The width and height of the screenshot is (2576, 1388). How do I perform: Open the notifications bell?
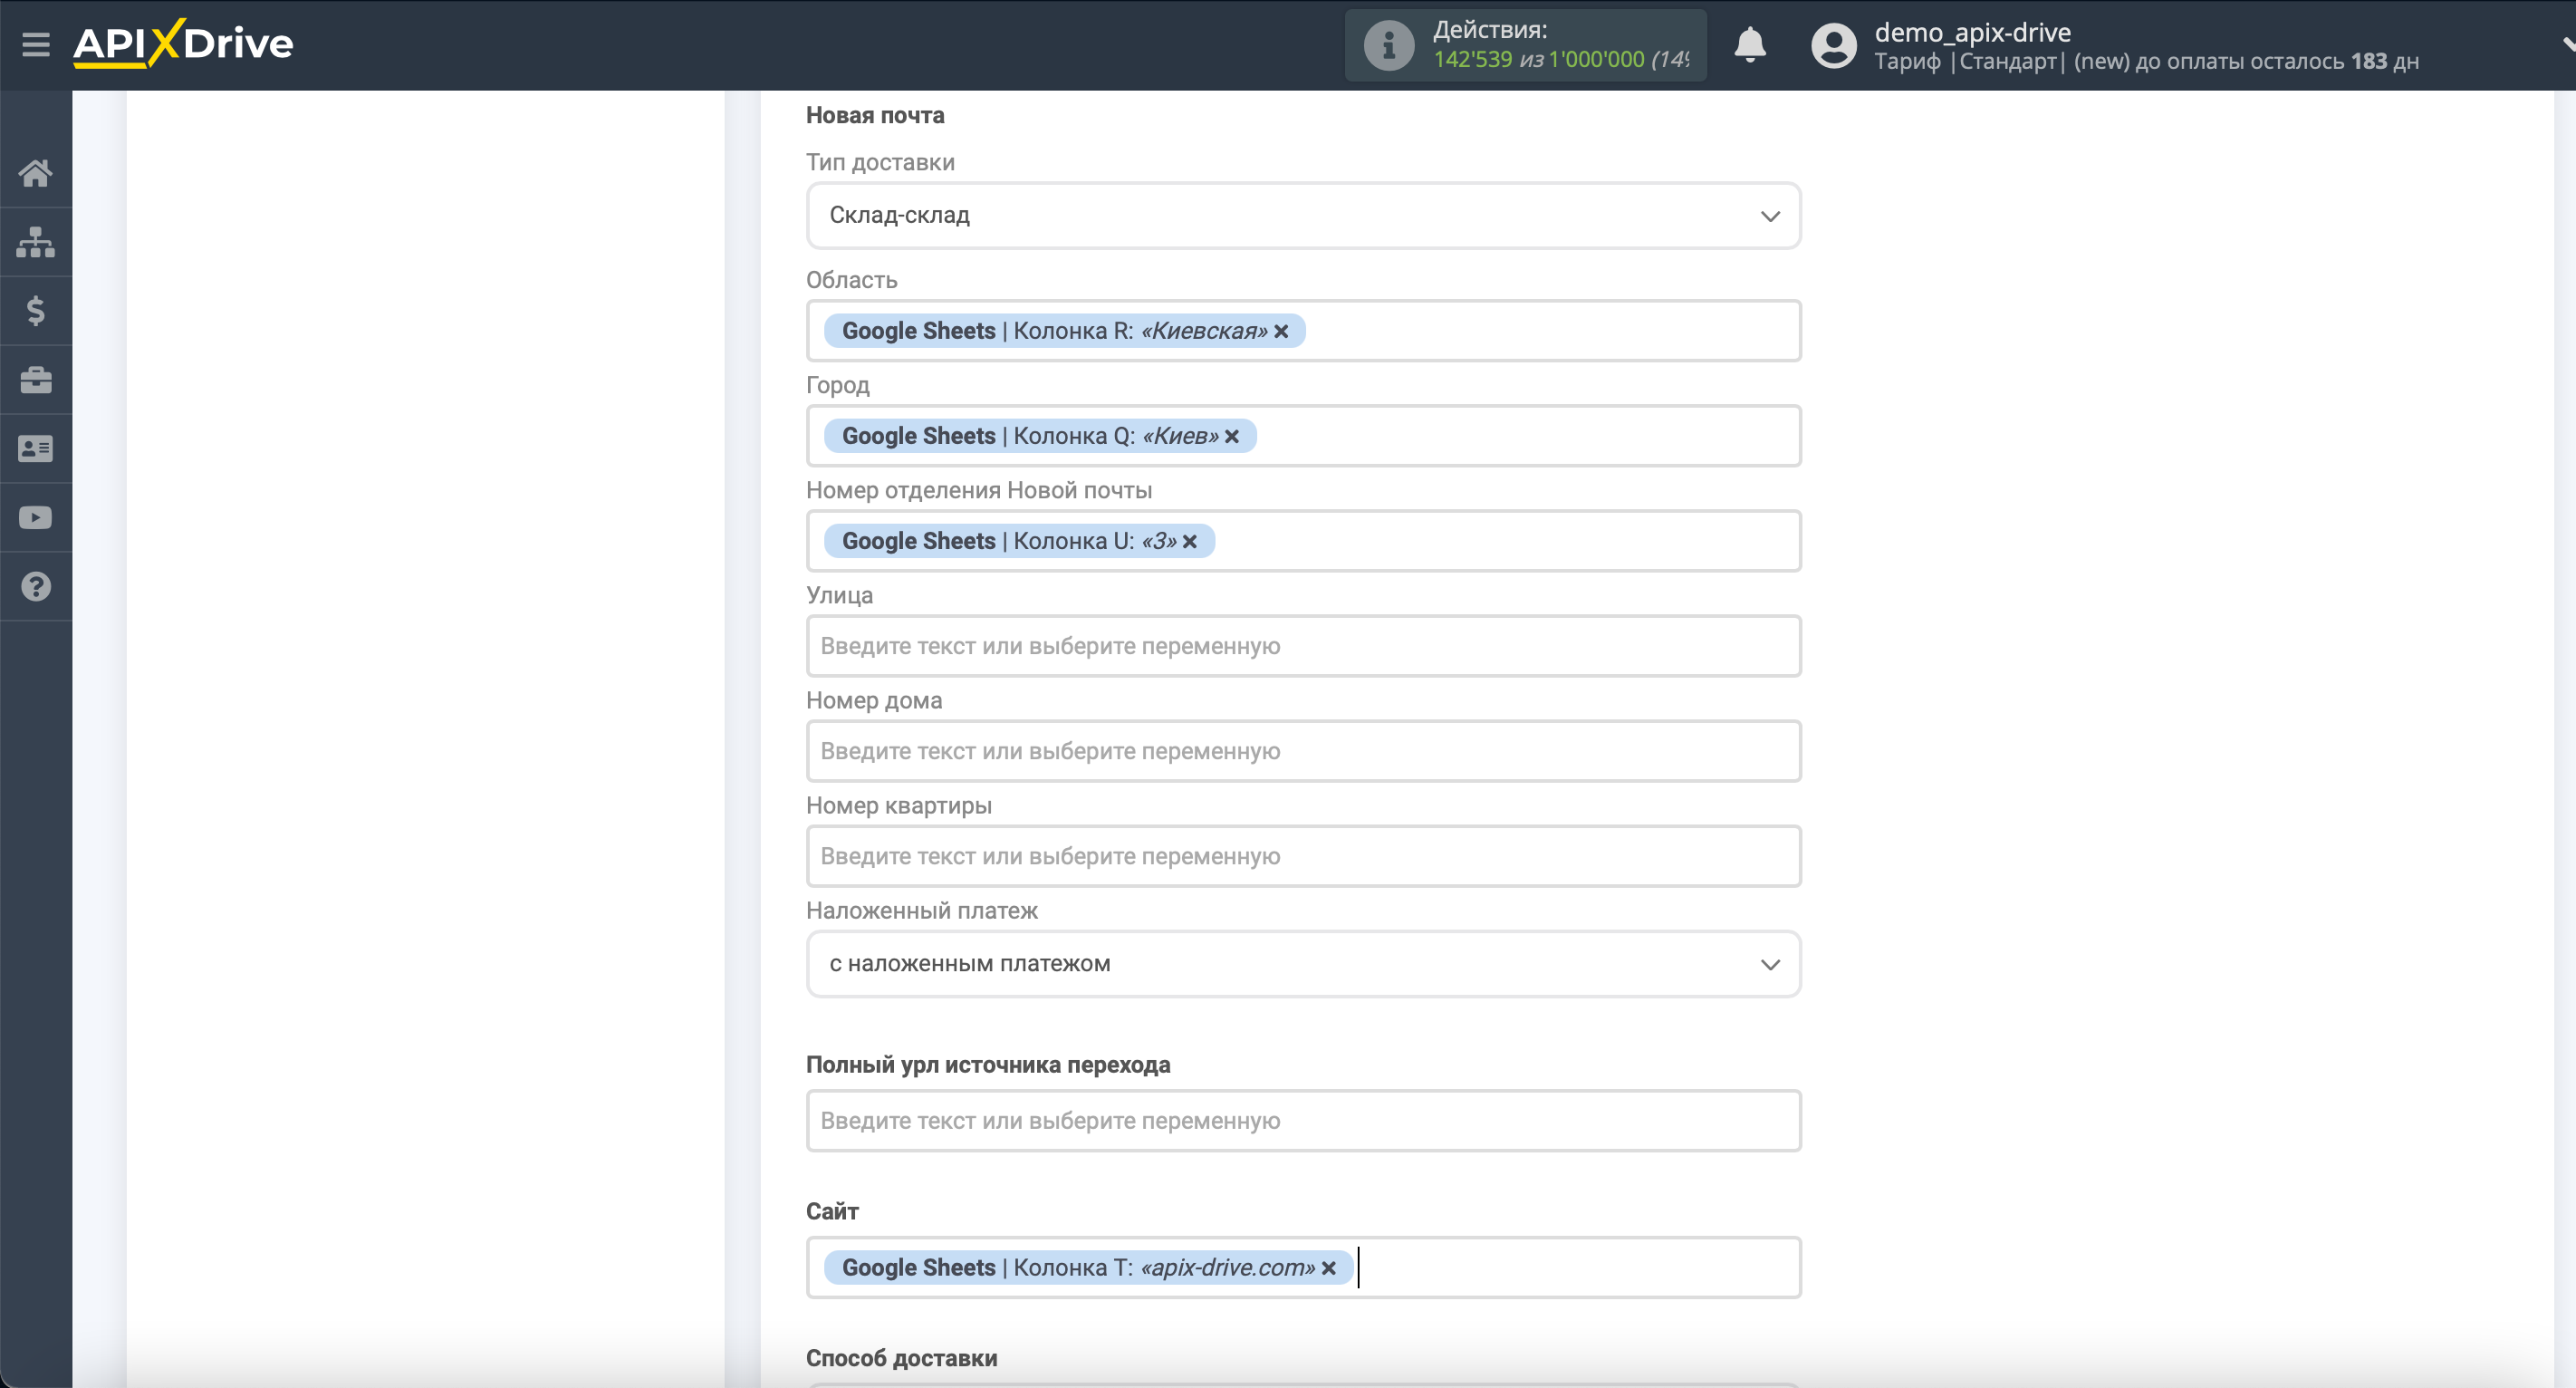(x=1750, y=45)
